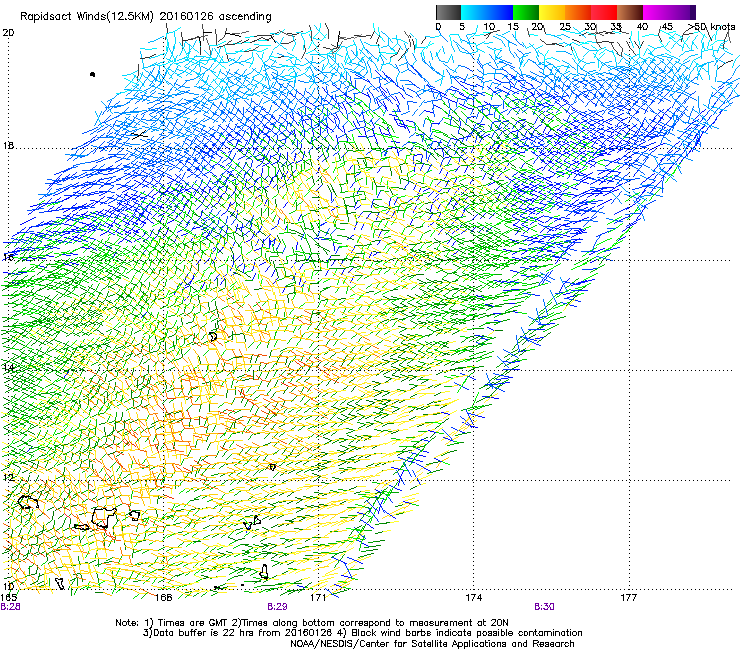Click the longitude '177' label on bottom axis
This screenshot has width=740, height=650.
click(629, 598)
